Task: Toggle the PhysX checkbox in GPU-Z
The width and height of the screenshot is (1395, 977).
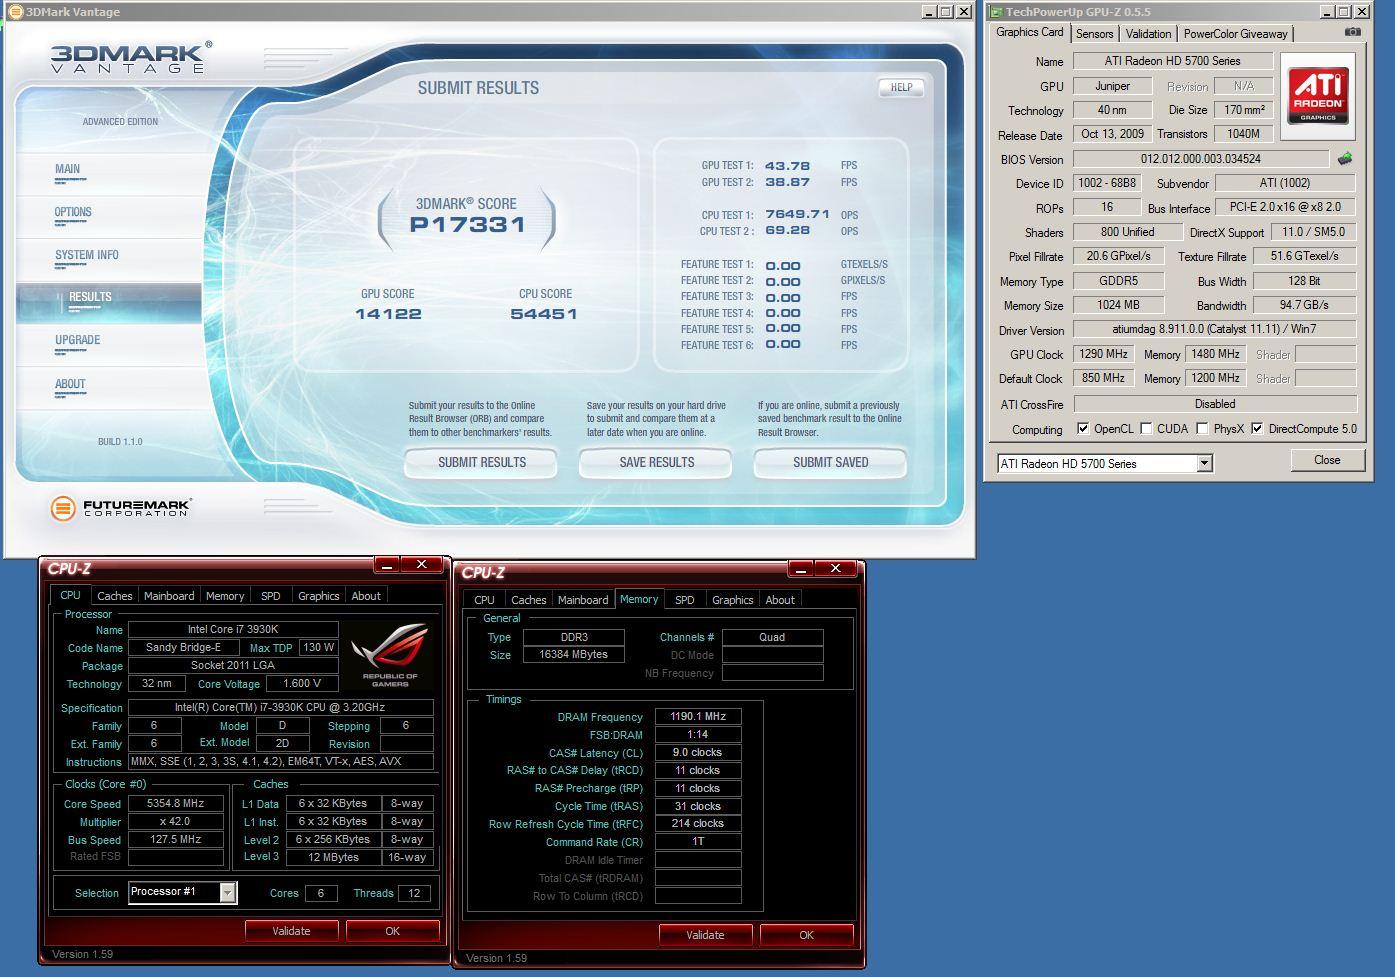Action: pyautogui.click(x=1202, y=429)
